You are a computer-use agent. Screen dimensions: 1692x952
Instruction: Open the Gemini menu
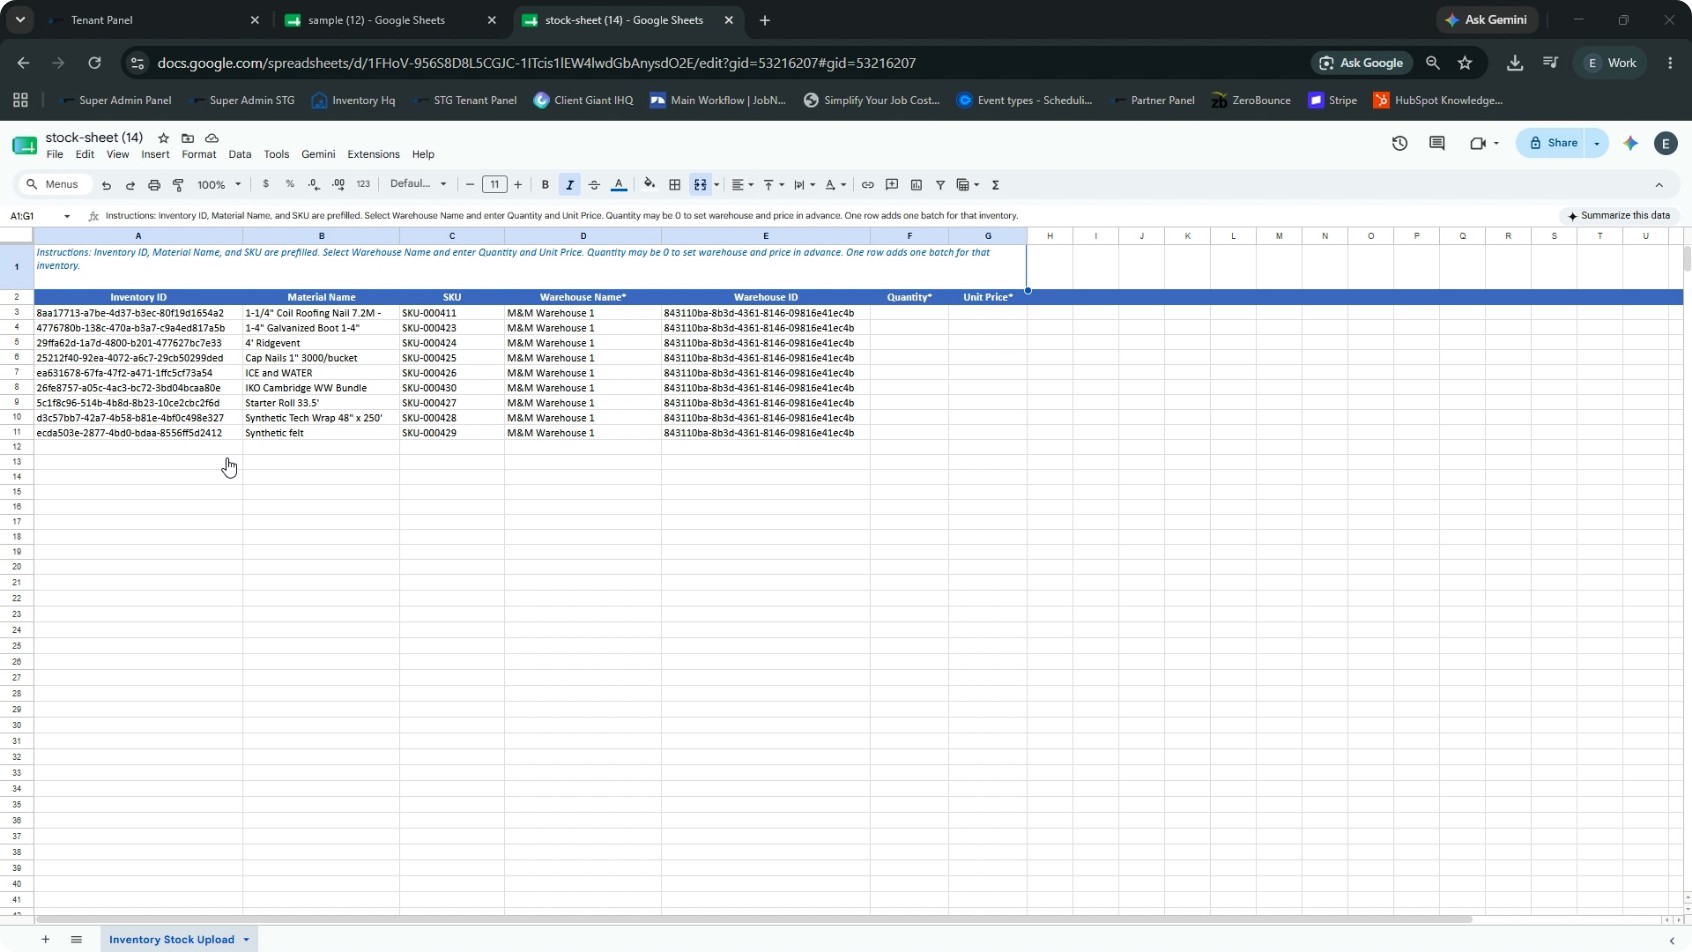pos(318,154)
